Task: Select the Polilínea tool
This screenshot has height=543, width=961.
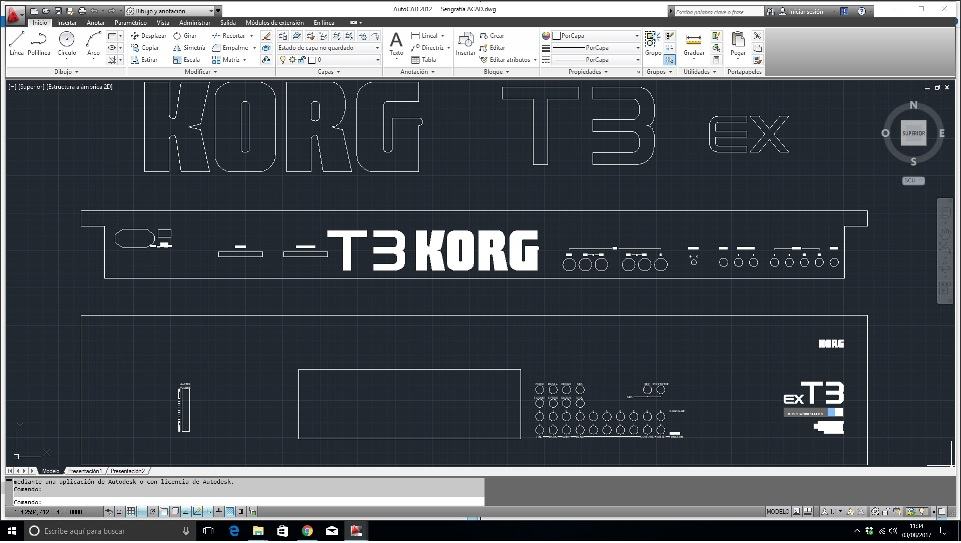Action: click(39, 44)
